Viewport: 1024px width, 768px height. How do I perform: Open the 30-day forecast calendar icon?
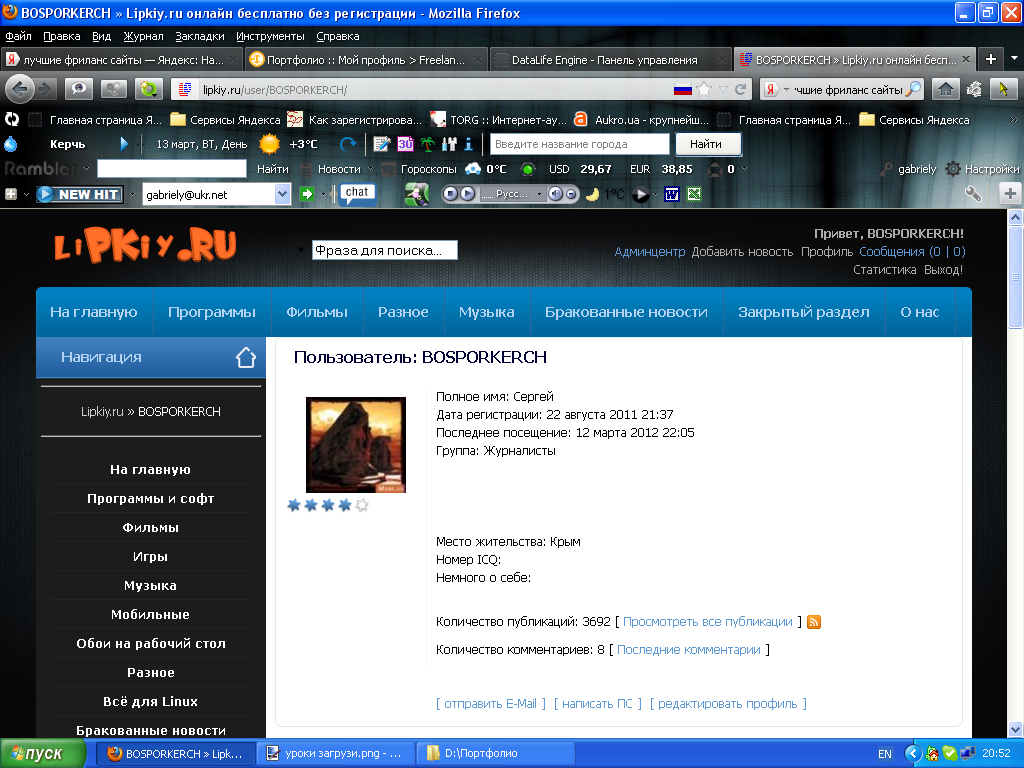tap(405, 144)
